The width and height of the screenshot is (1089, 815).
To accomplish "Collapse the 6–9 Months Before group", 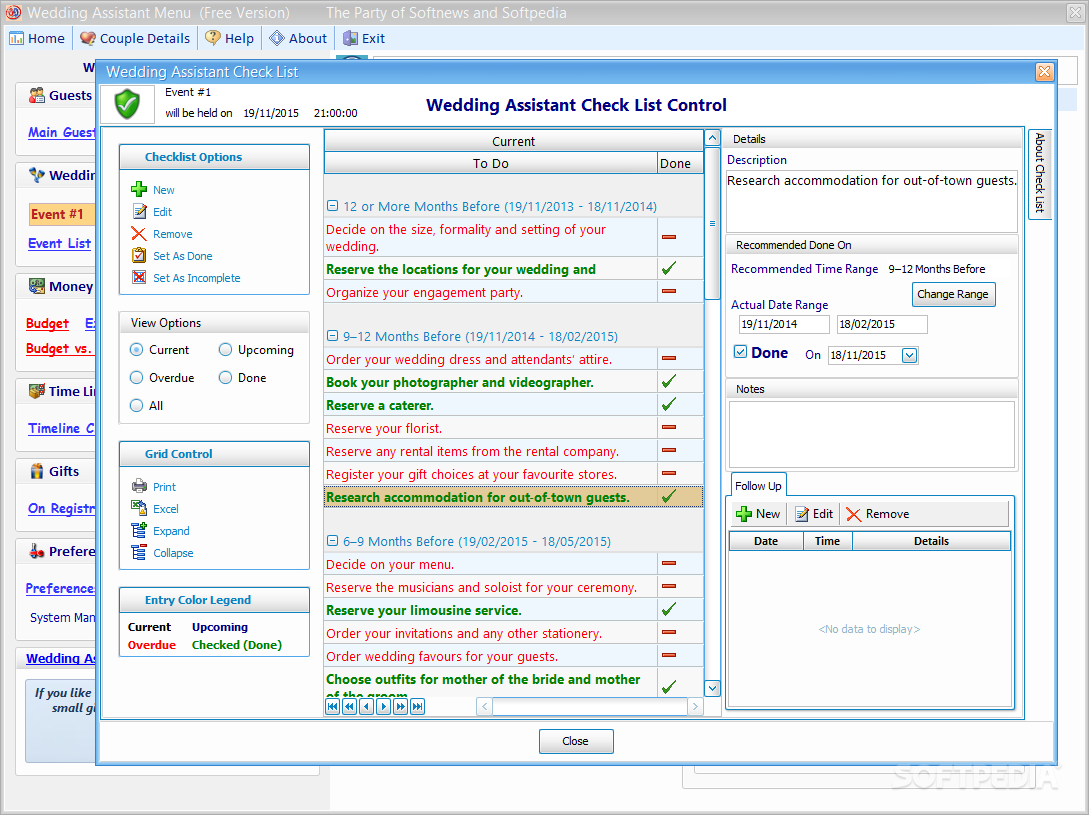I will 332,541.
